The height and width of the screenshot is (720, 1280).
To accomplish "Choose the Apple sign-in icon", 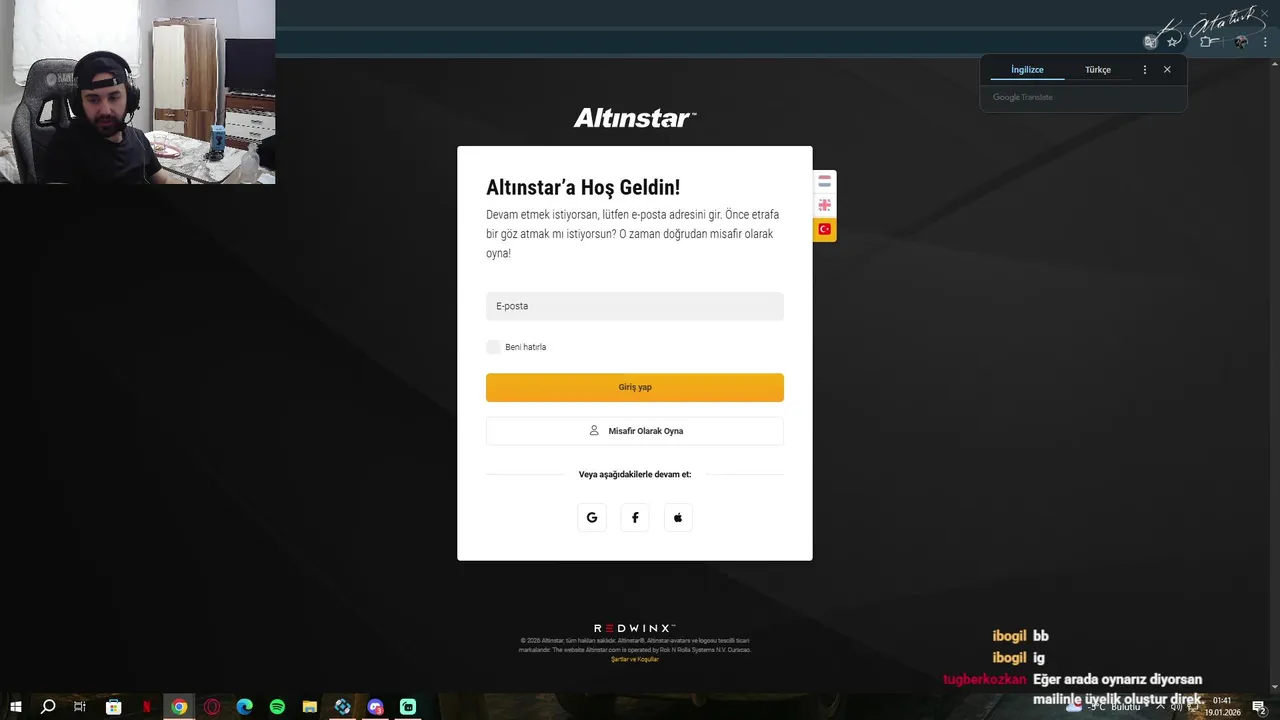I will click(x=678, y=517).
